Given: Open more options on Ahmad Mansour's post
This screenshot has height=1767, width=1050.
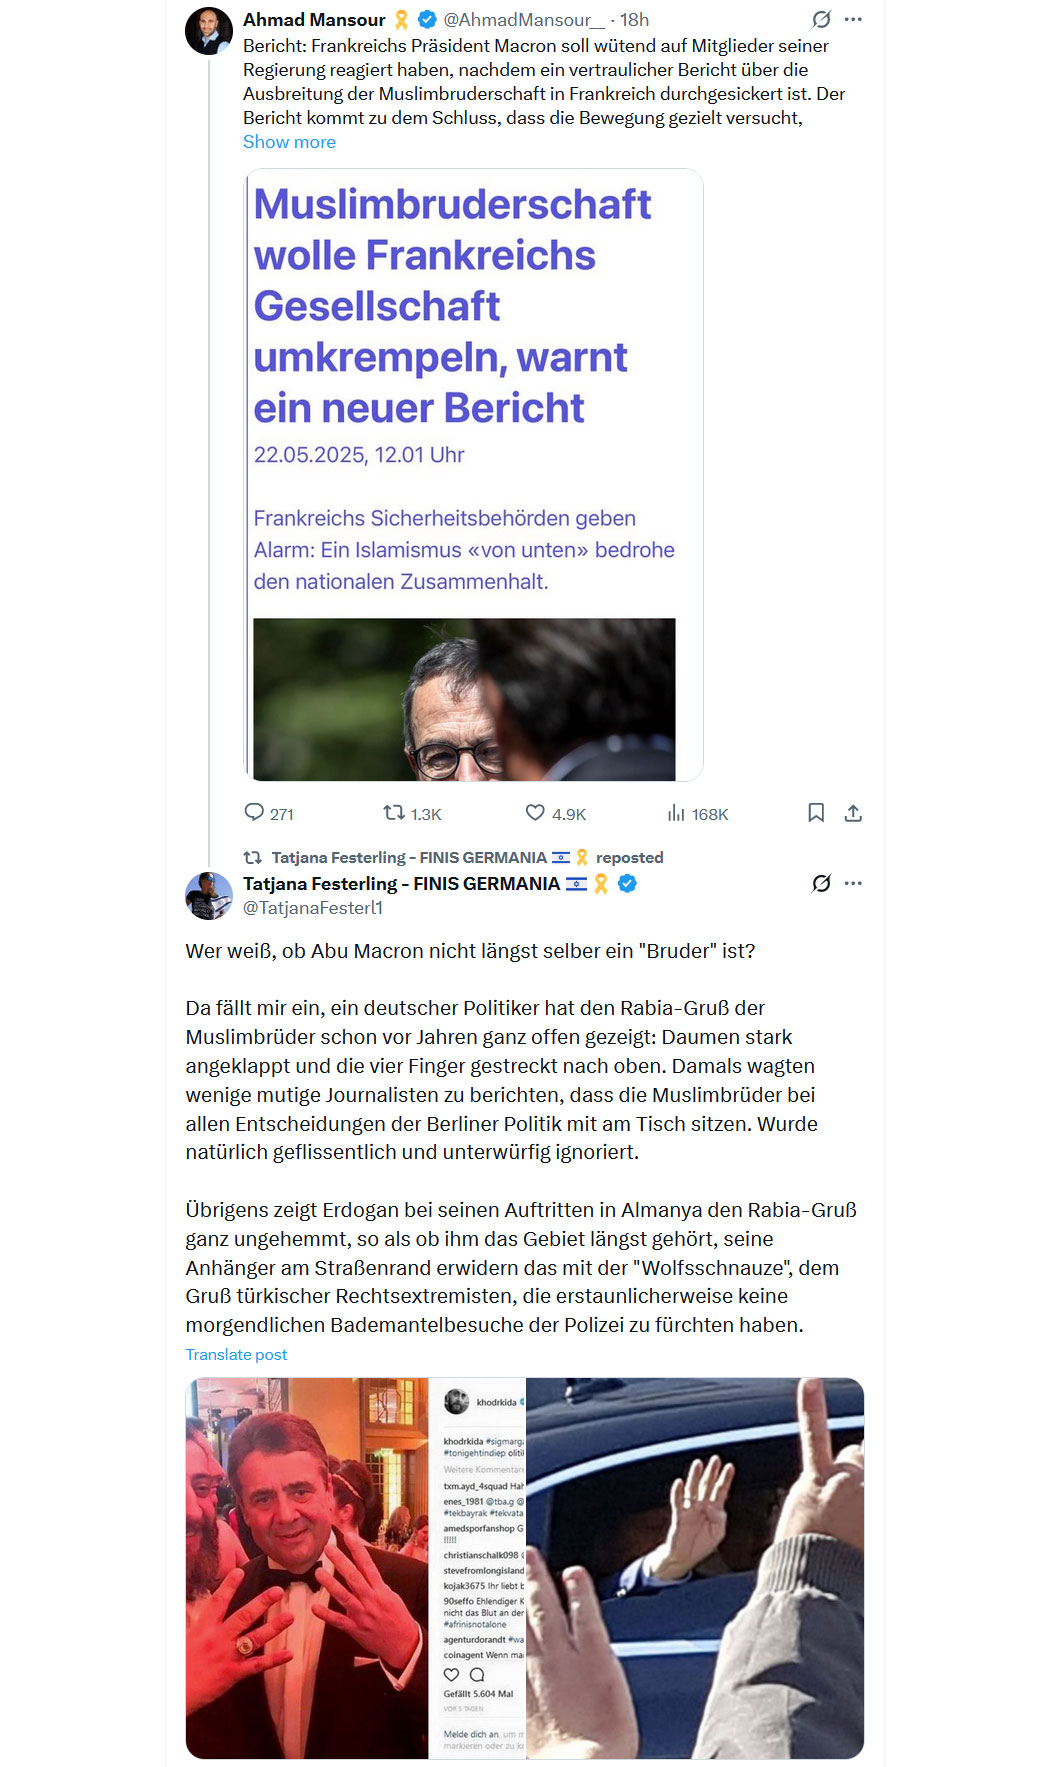Looking at the screenshot, I should [x=853, y=19].
